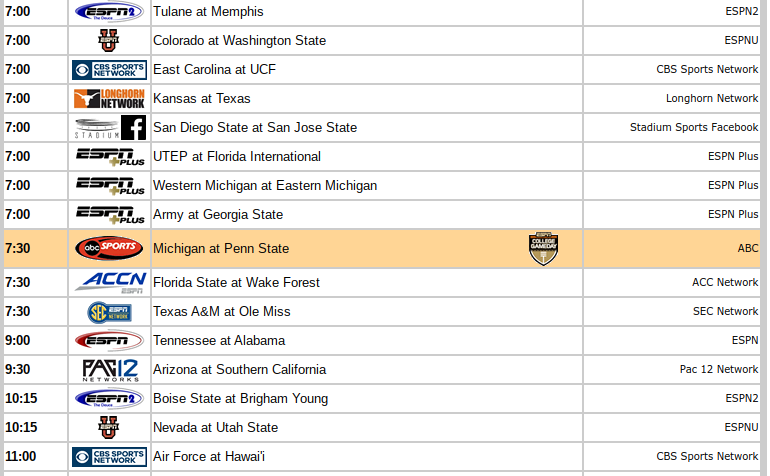Click the CBS Sports Network logo for East Carolina
The width and height of the screenshot is (770, 476).
(109, 70)
